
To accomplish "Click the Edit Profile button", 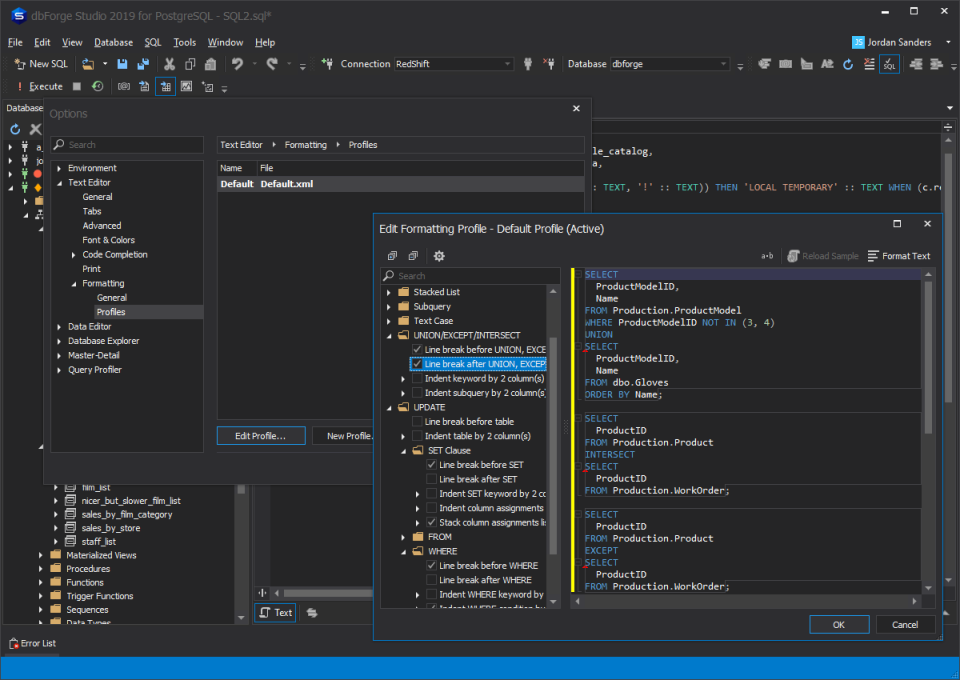I will (x=260, y=435).
